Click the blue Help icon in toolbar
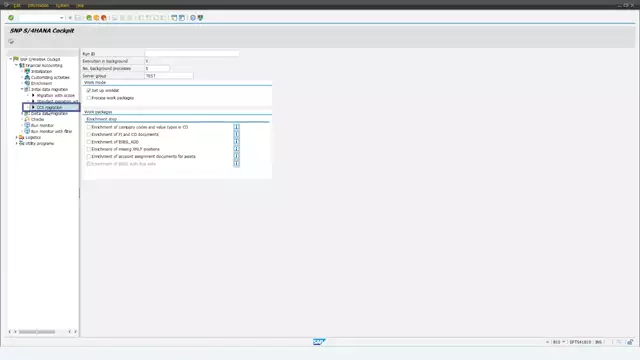The image size is (640, 360). coord(193,18)
